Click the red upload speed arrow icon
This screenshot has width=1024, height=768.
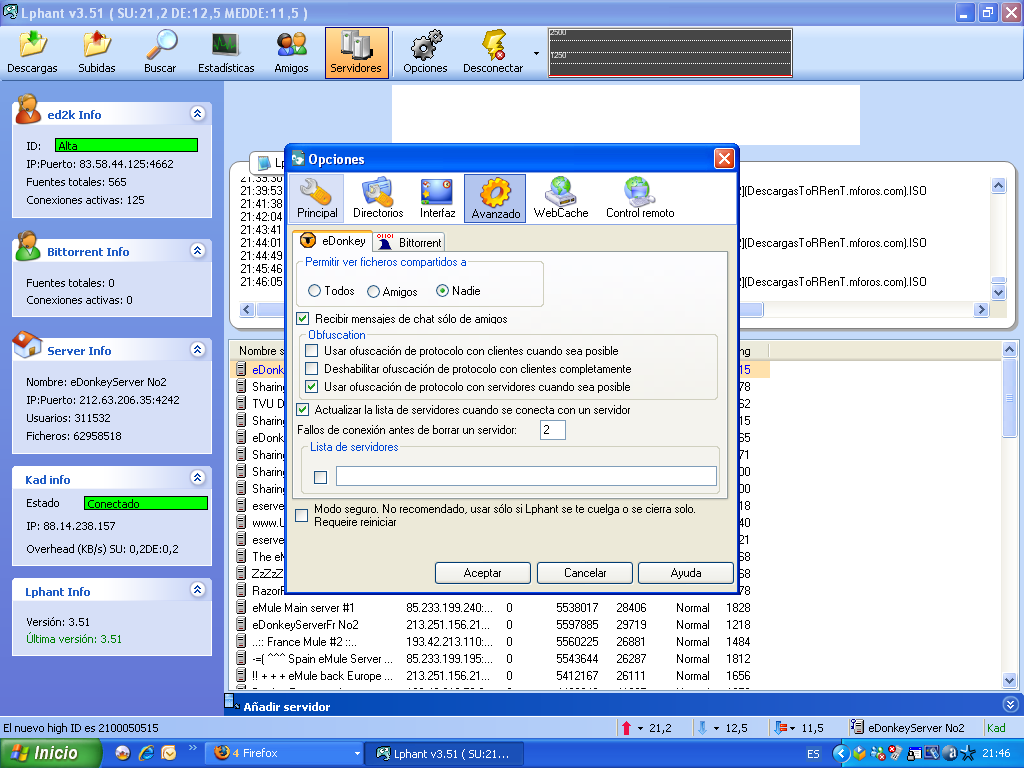pyautogui.click(x=626, y=728)
